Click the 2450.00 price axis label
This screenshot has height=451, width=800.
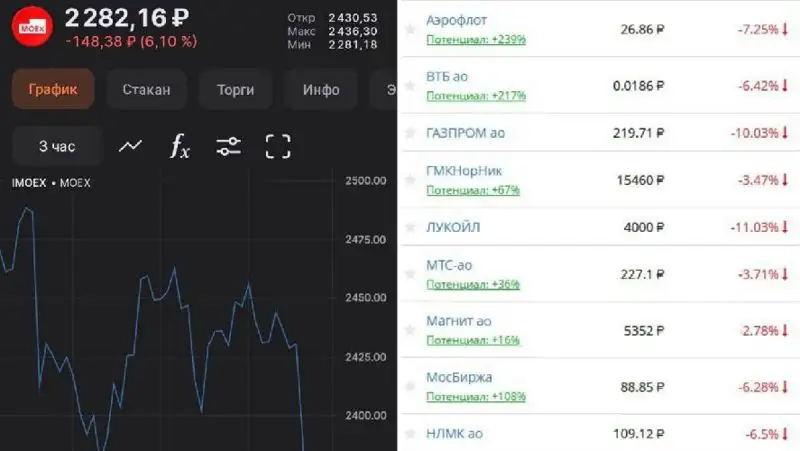pos(365,298)
